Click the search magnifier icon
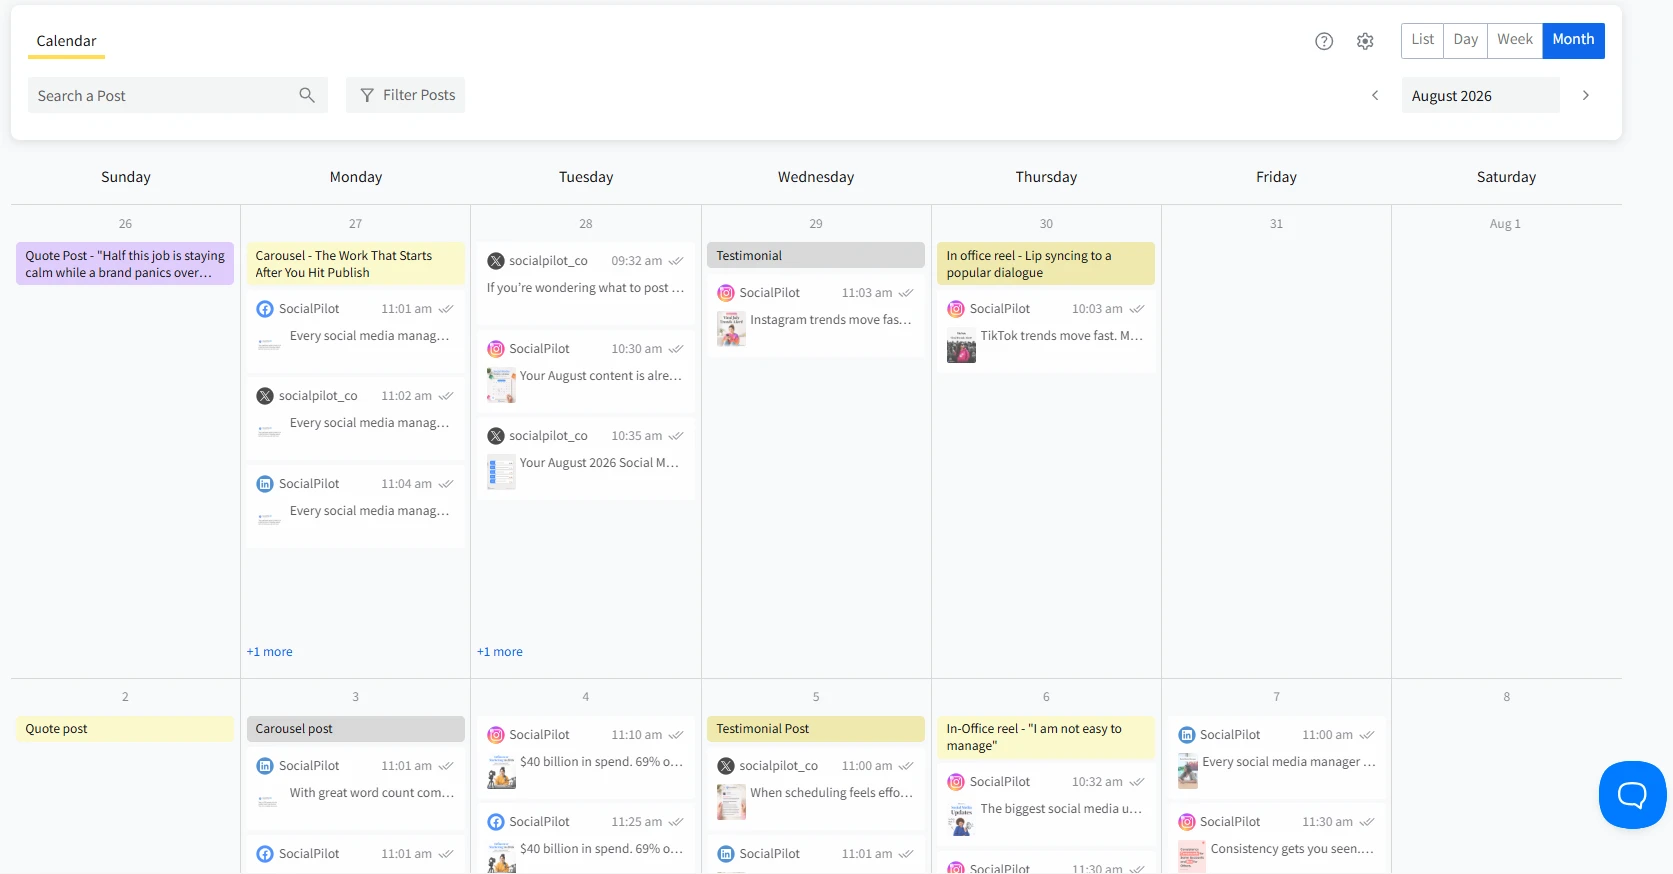1673x874 pixels. 307,95
